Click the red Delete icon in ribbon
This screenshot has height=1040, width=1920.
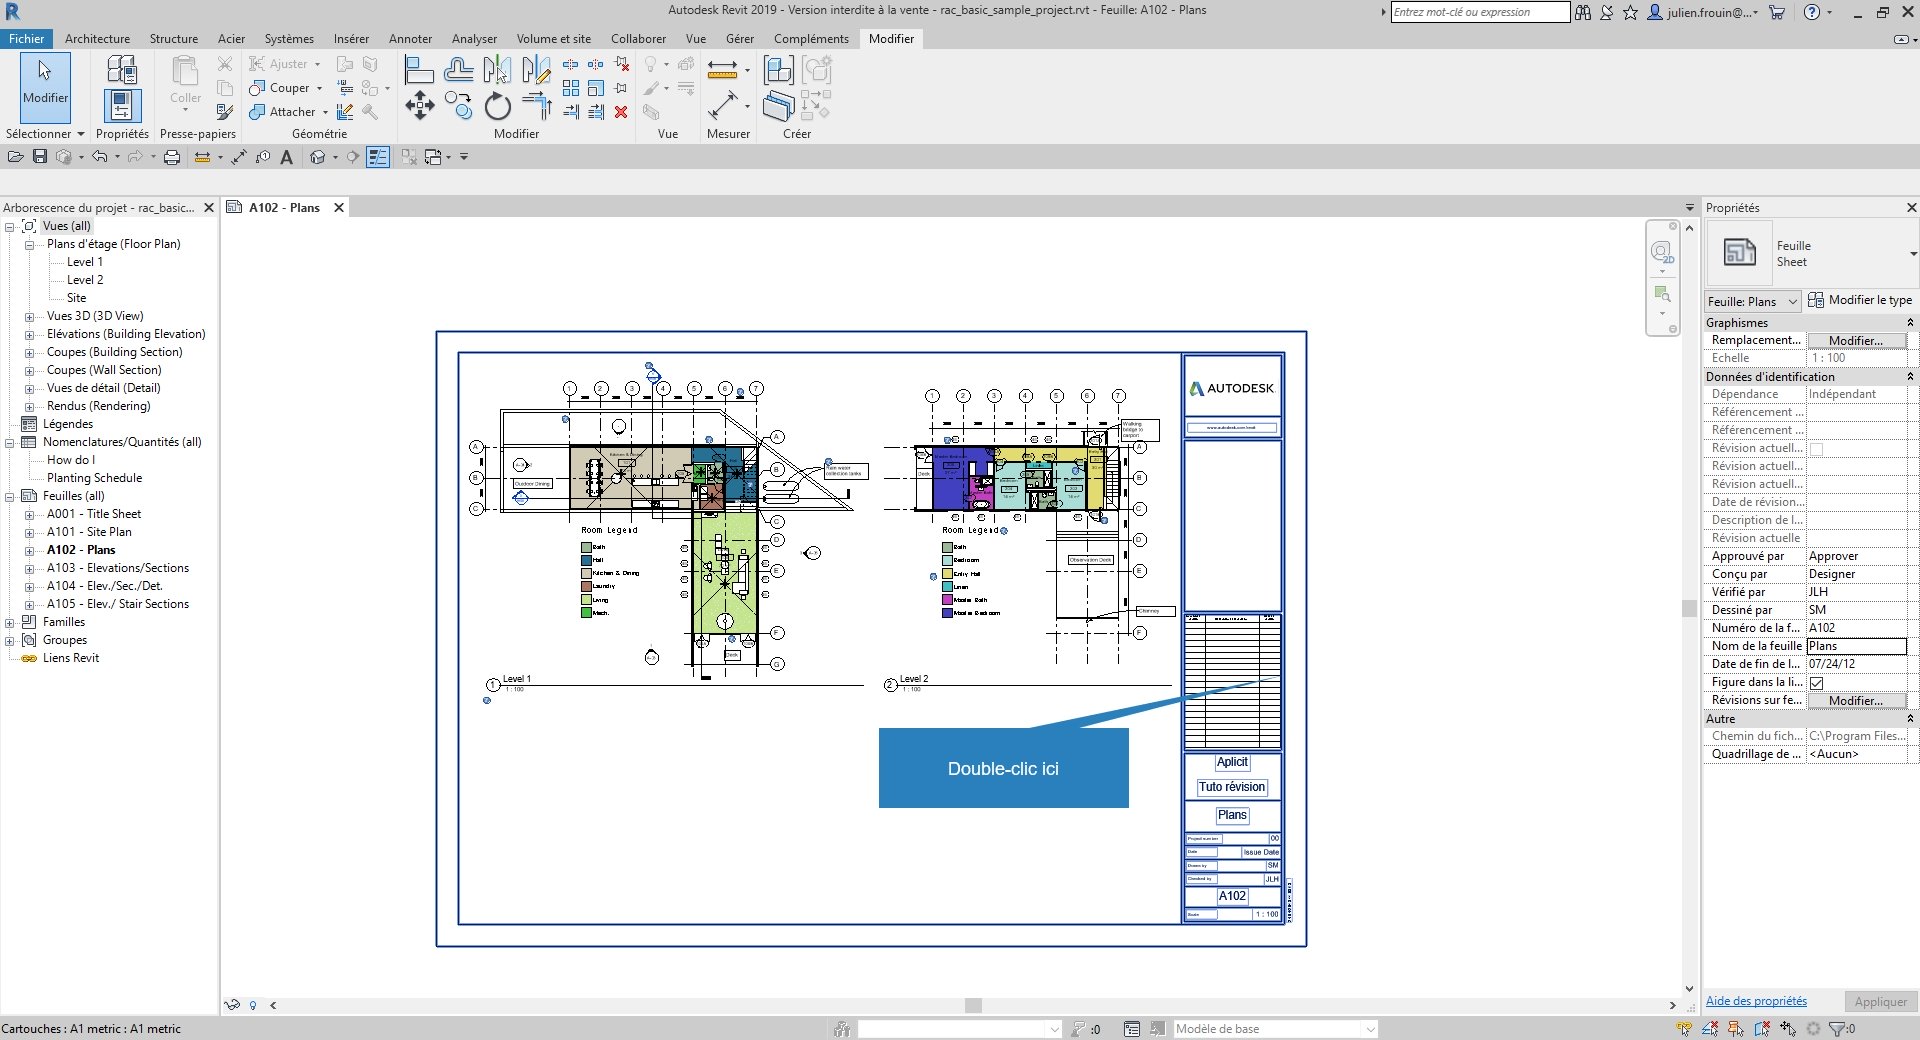coord(621,112)
